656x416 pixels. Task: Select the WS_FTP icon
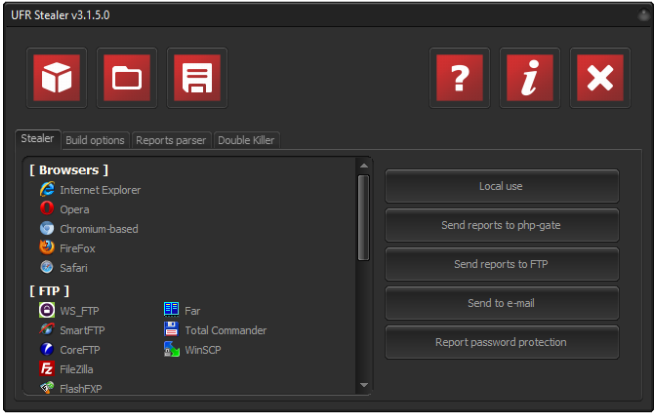[x=47, y=310]
